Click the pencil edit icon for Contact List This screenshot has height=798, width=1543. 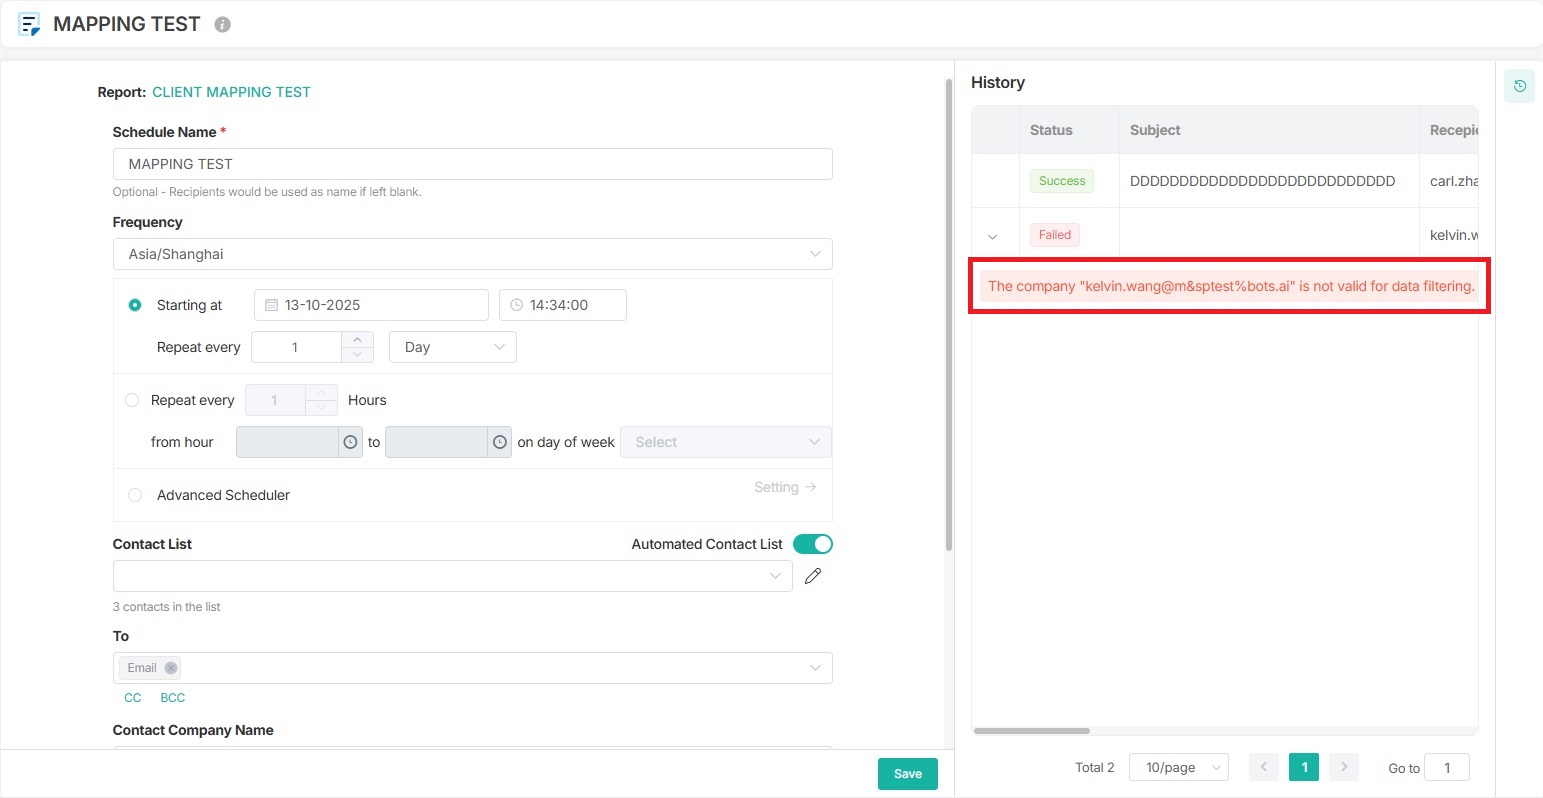813,576
